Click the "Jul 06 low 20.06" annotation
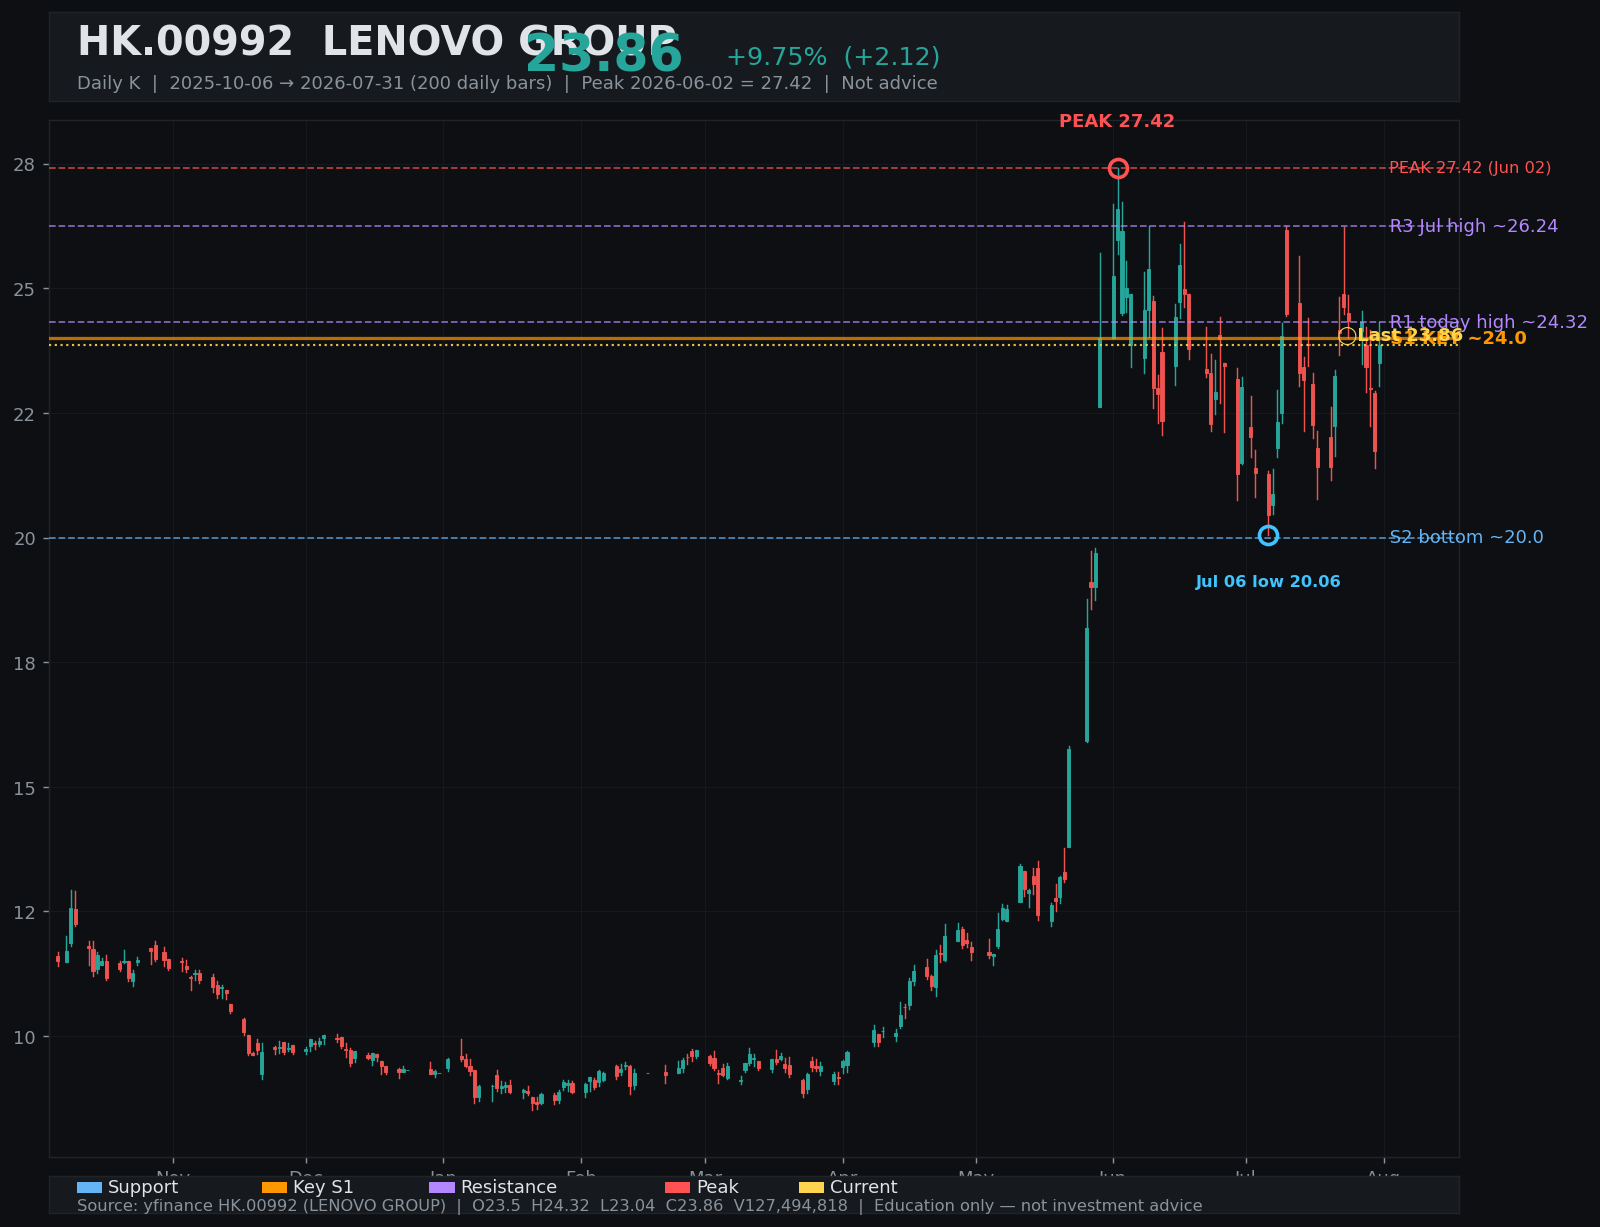 [x=1268, y=582]
